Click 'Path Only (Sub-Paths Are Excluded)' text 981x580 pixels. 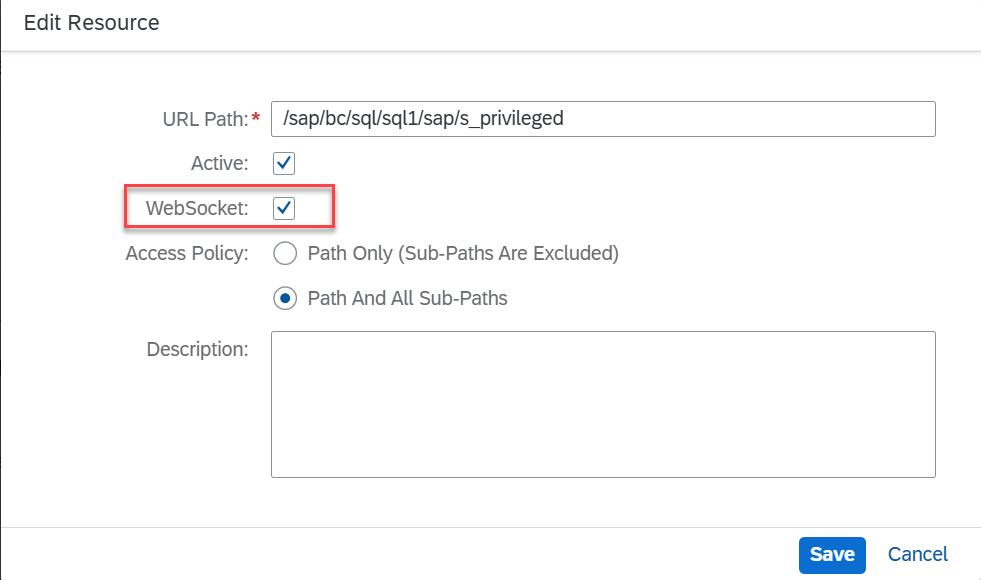click(463, 253)
